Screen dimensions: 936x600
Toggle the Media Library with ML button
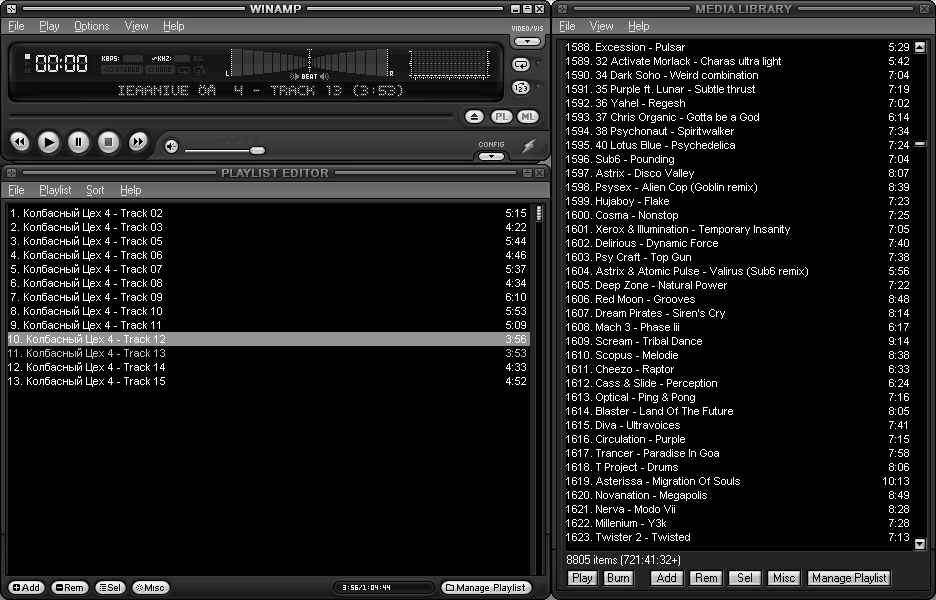click(528, 117)
